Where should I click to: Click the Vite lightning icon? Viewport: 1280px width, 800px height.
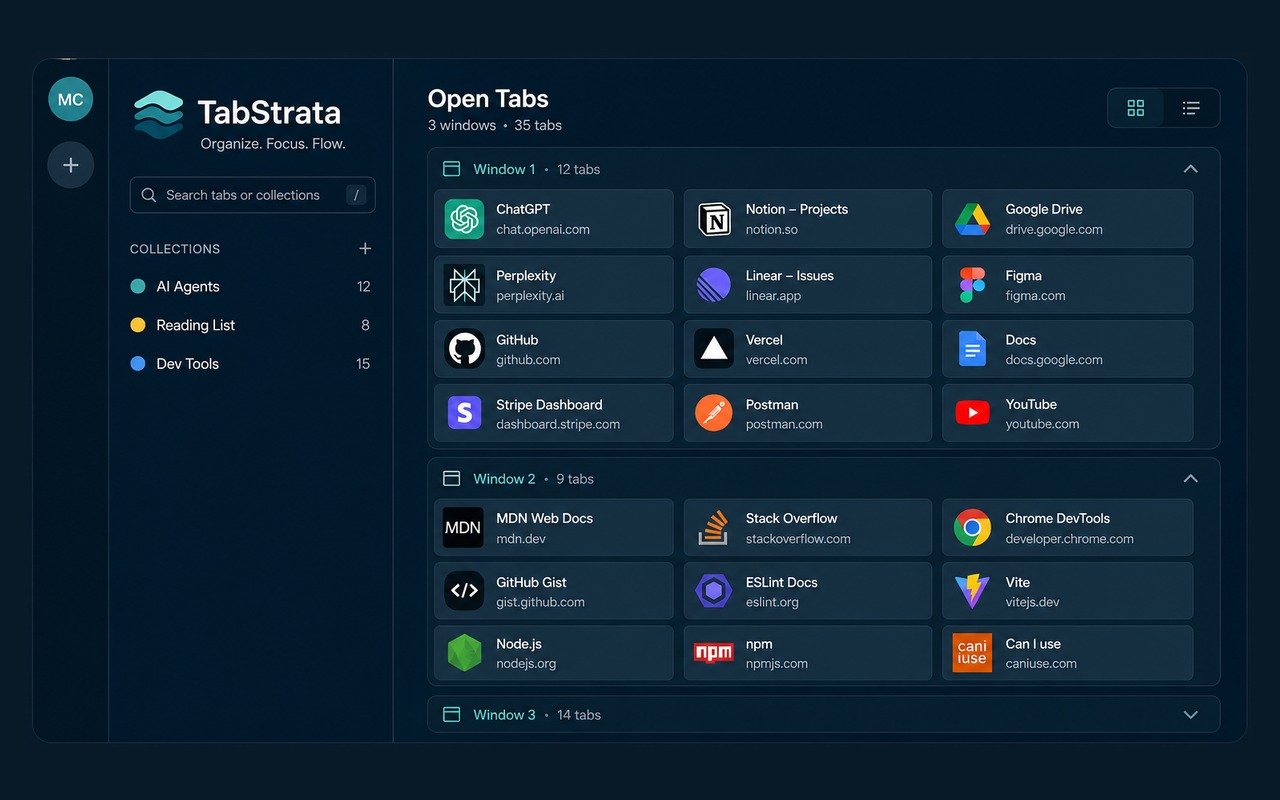click(x=972, y=592)
